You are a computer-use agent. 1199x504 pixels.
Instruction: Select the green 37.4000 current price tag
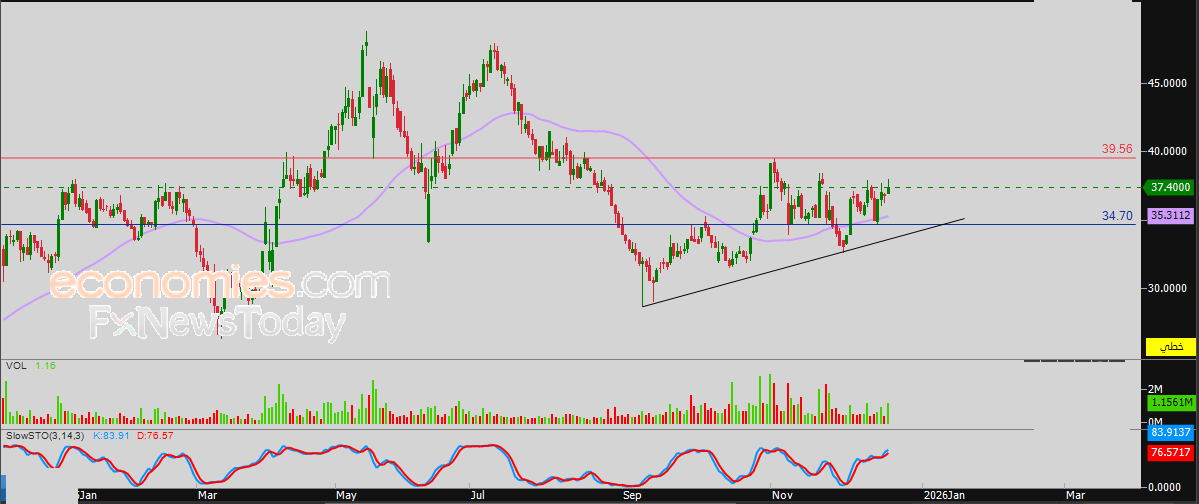pos(1168,187)
